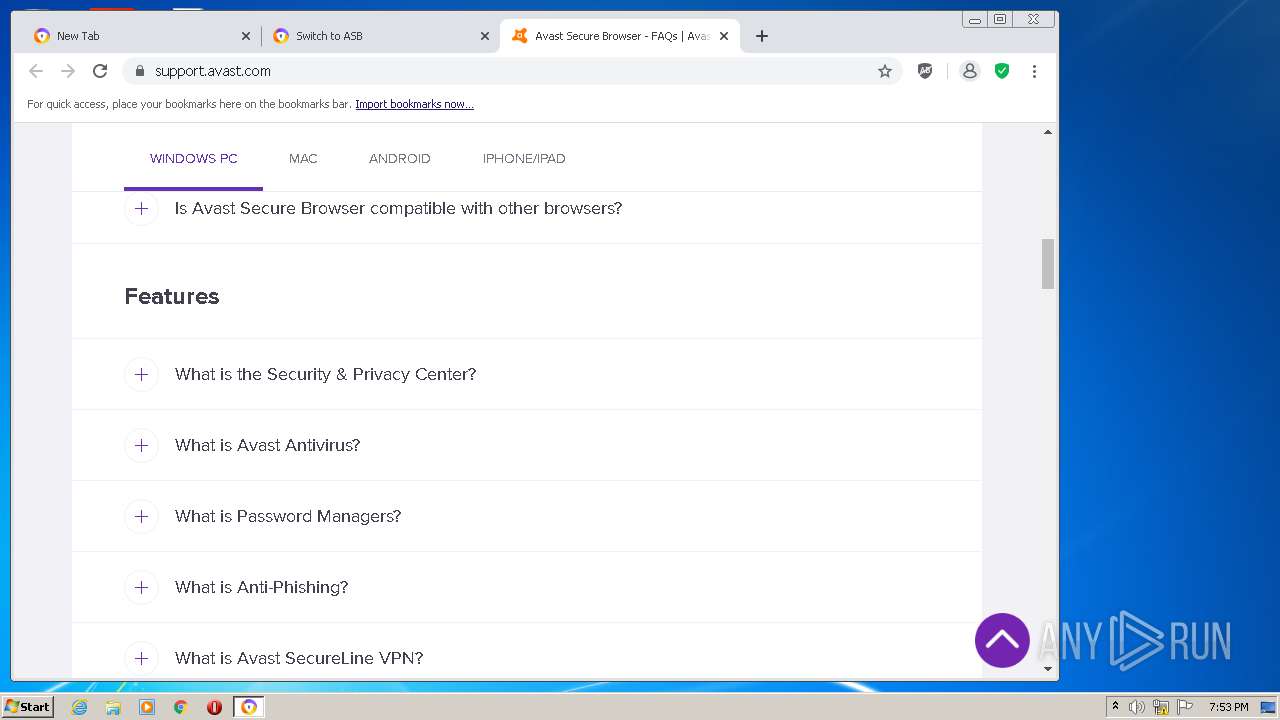The image size is (1280, 720).
Task: Open the user profile icon
Action: [x=969, y=71]
